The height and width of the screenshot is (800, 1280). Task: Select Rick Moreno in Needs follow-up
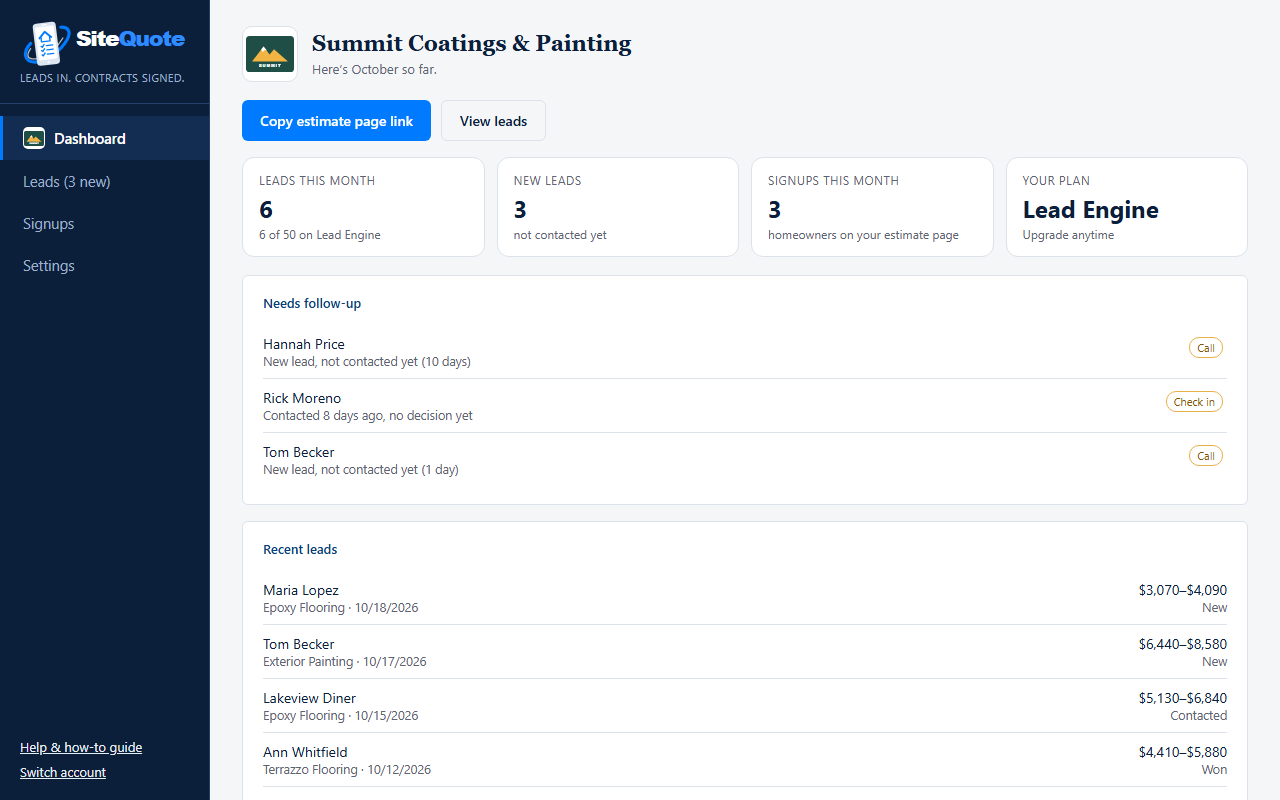pyautogui.click(x=745, y=406)
